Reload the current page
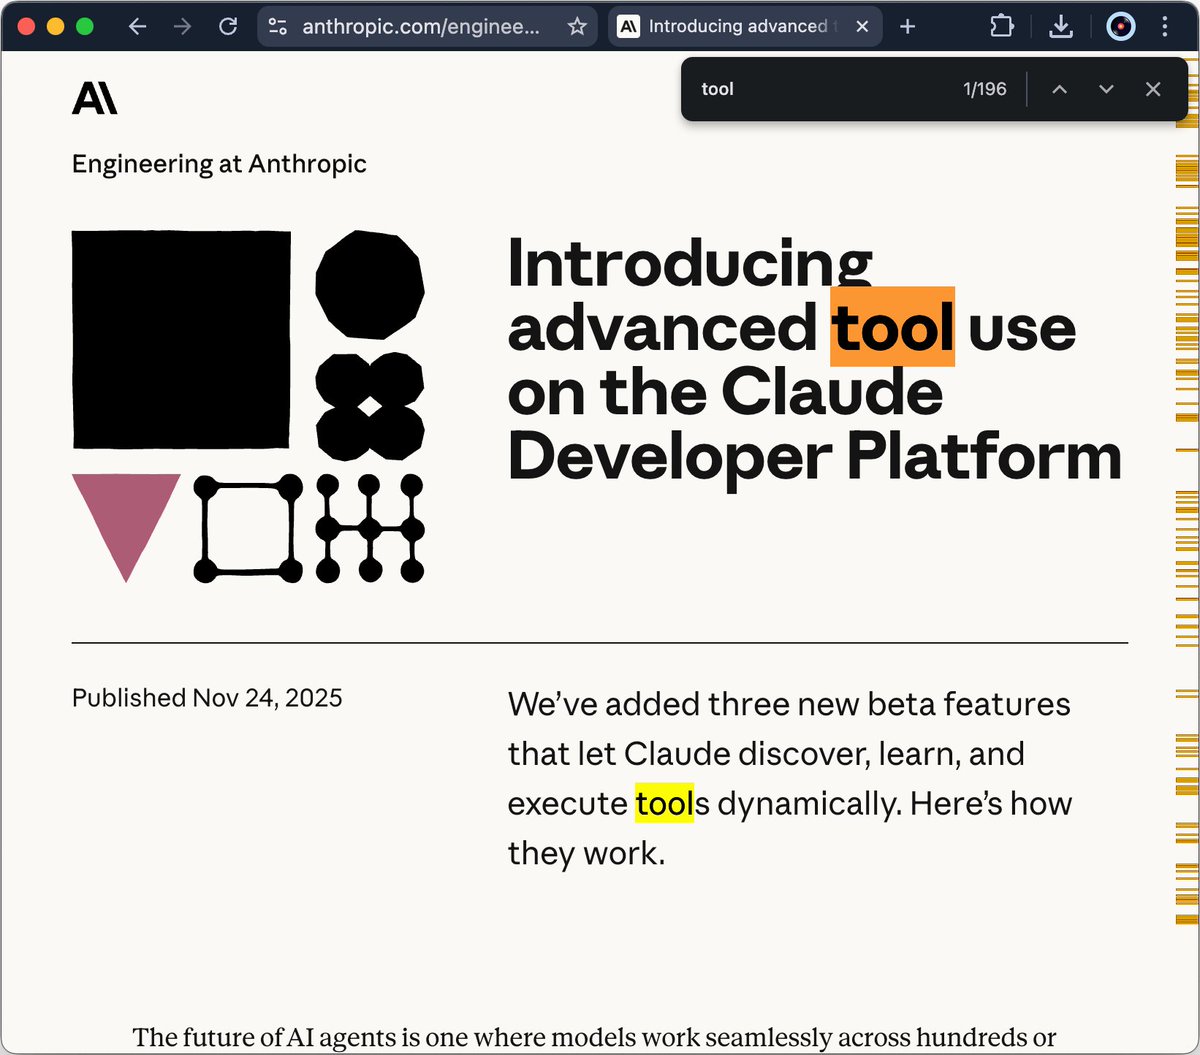The height and width of the screenshot is (1055, 1200). (228, 27)
